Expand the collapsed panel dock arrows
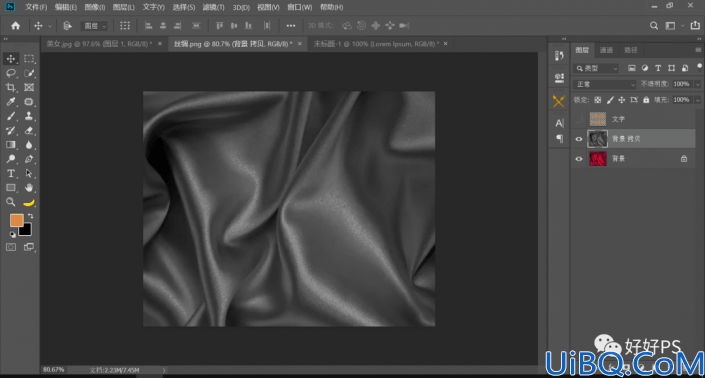705x378 pixels. pos(564,39)
